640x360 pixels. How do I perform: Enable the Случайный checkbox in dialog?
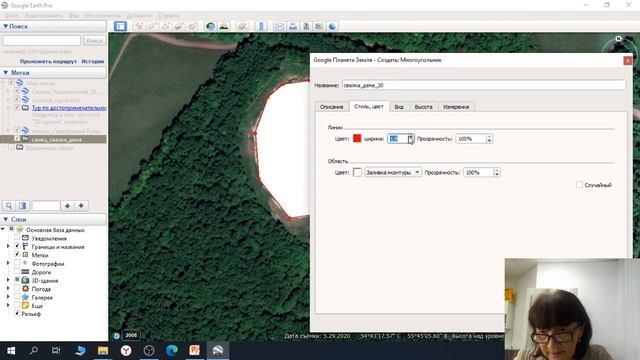tap(579, 185)
